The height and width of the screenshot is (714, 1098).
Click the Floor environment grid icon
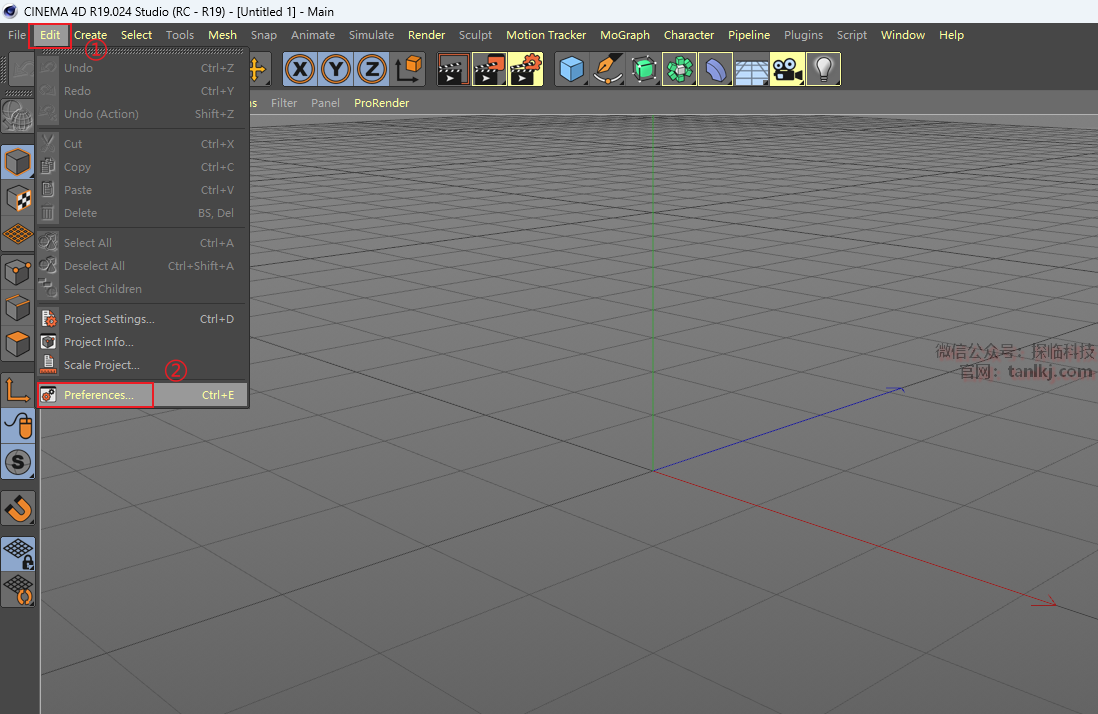click(751, 69)
